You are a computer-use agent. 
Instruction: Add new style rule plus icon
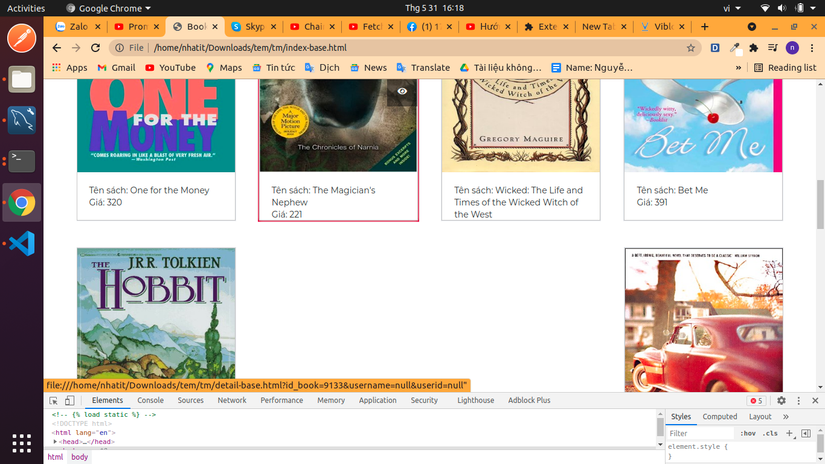pyautogui.click(x=789, y=433)
